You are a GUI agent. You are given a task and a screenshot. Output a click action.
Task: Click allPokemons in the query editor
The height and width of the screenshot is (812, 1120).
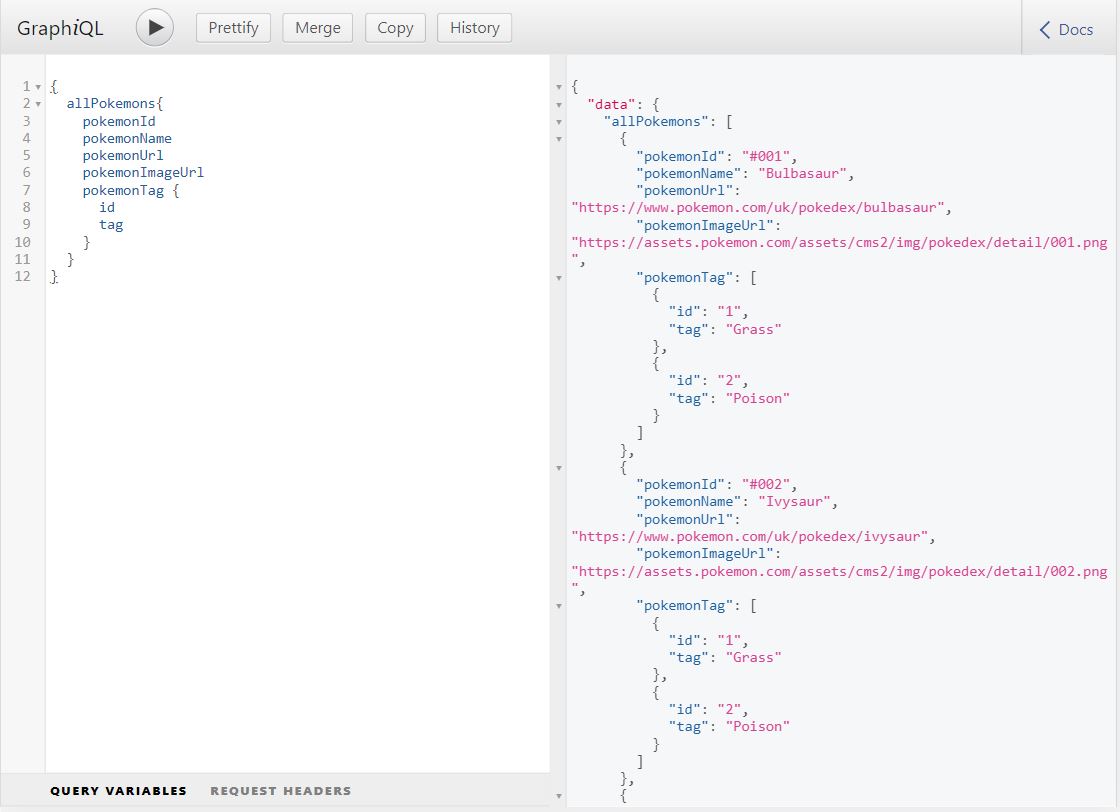(111, 104)
